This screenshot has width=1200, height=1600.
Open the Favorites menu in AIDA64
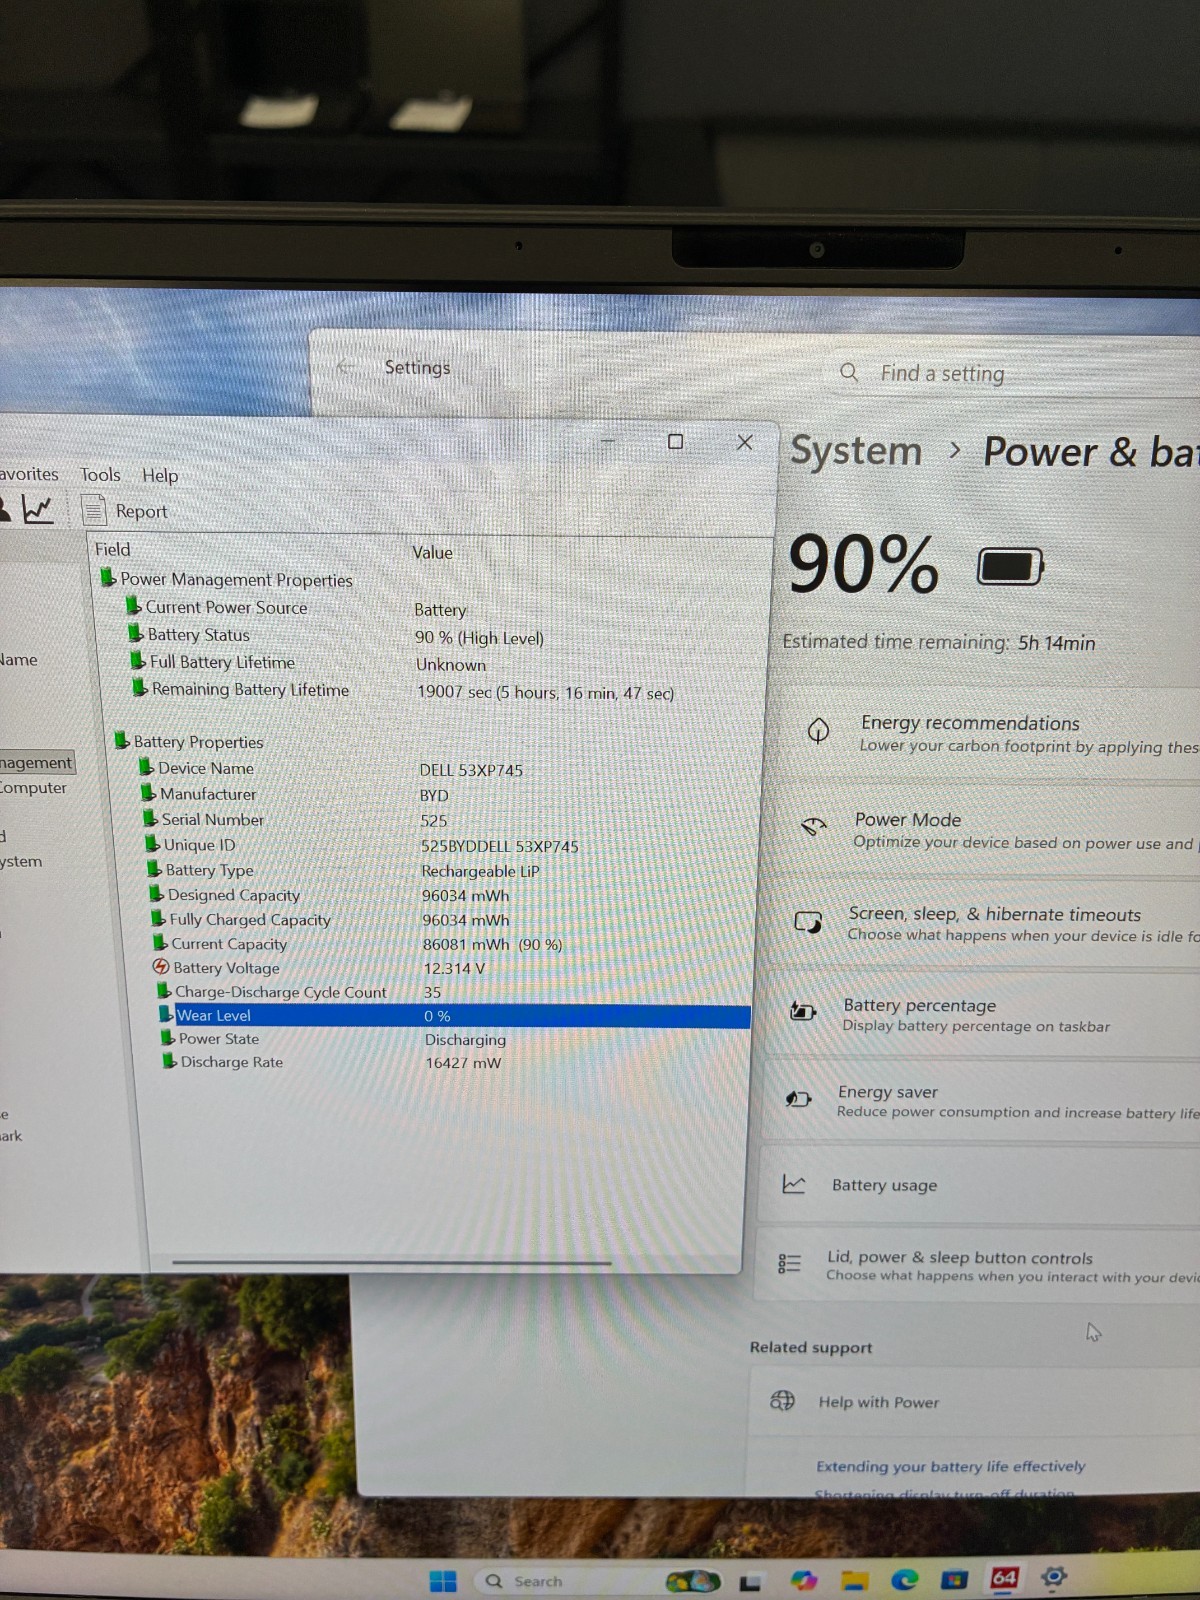click(28, 473)
